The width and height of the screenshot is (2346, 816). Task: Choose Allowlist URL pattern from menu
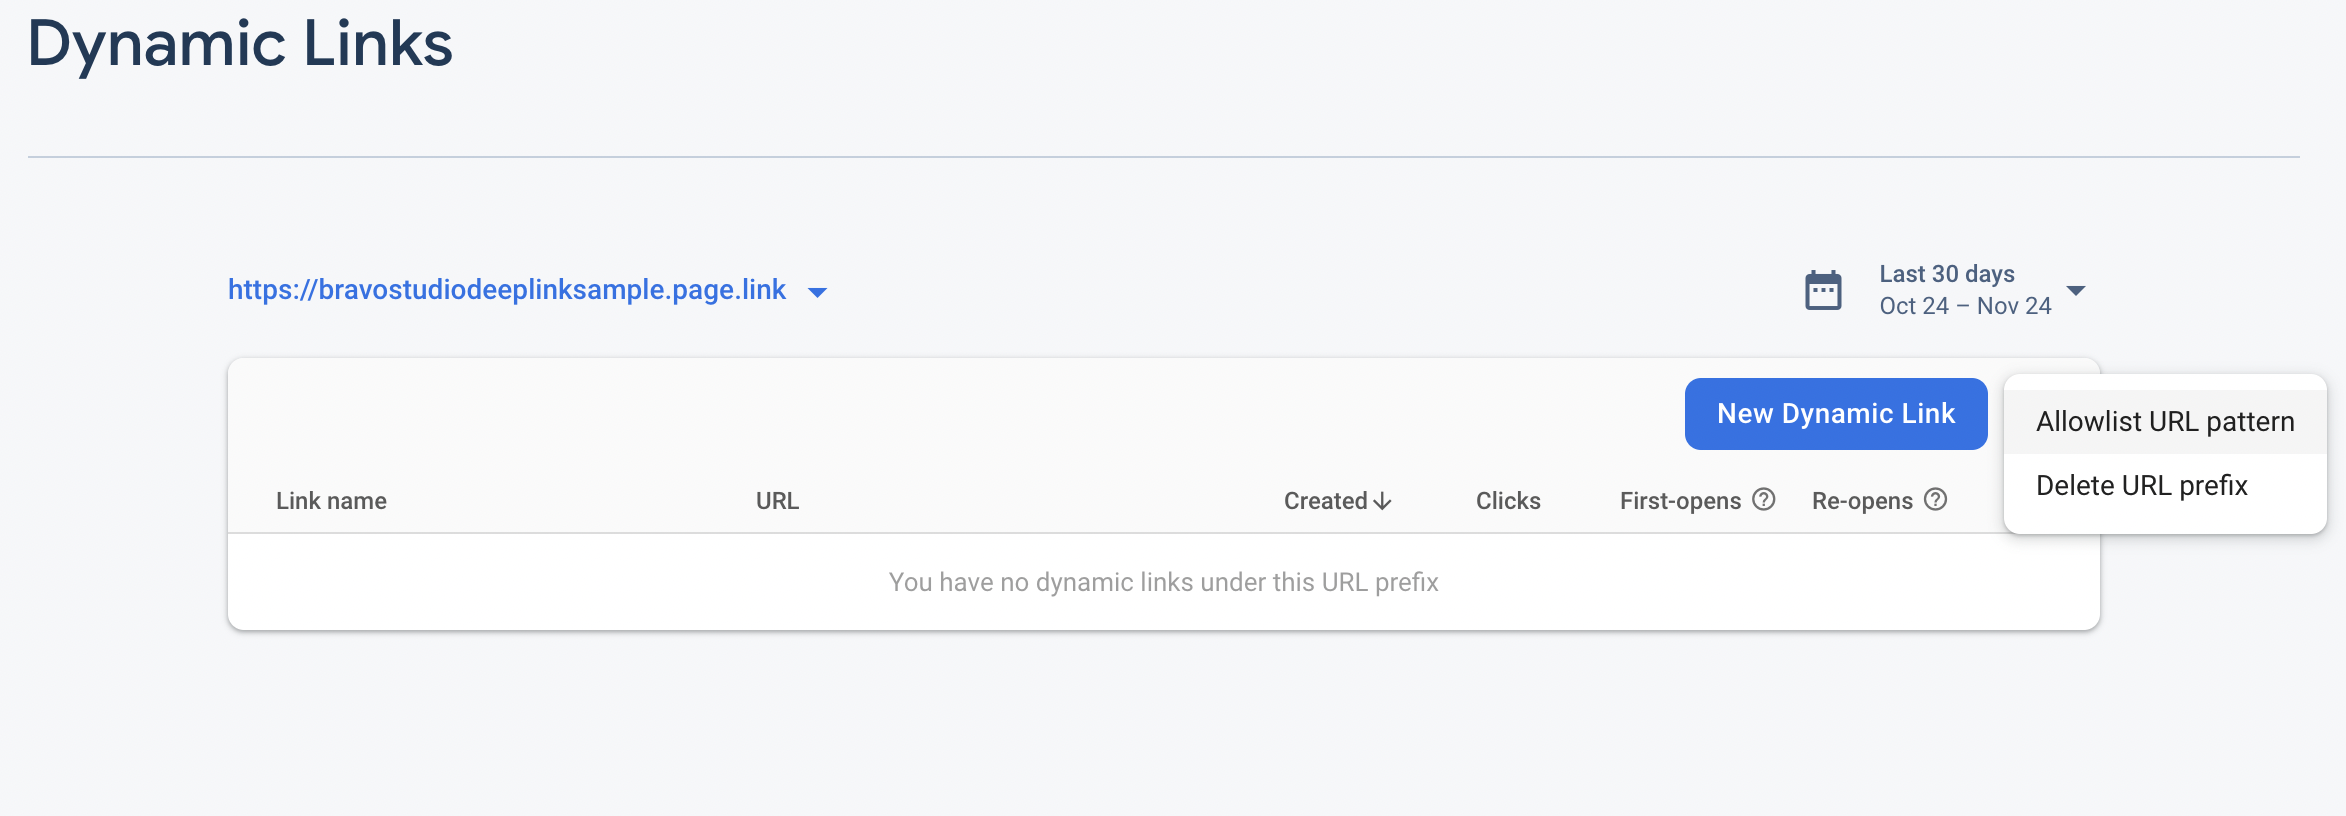(x=2164, y=422)
